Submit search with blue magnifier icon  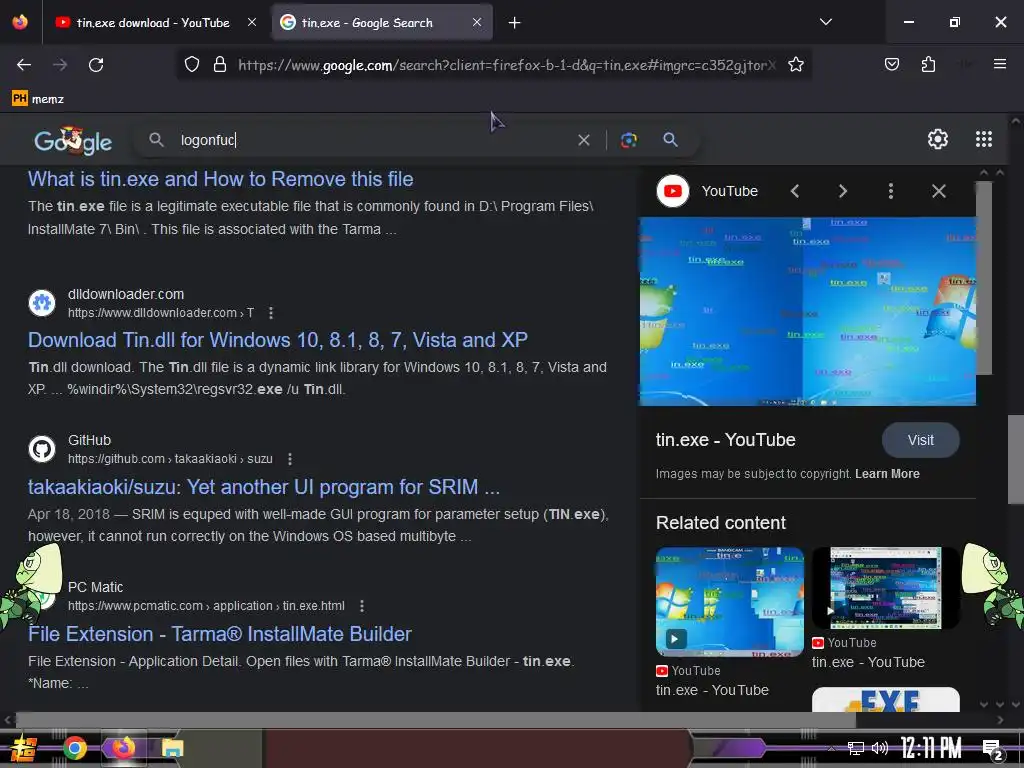(670, 139)
